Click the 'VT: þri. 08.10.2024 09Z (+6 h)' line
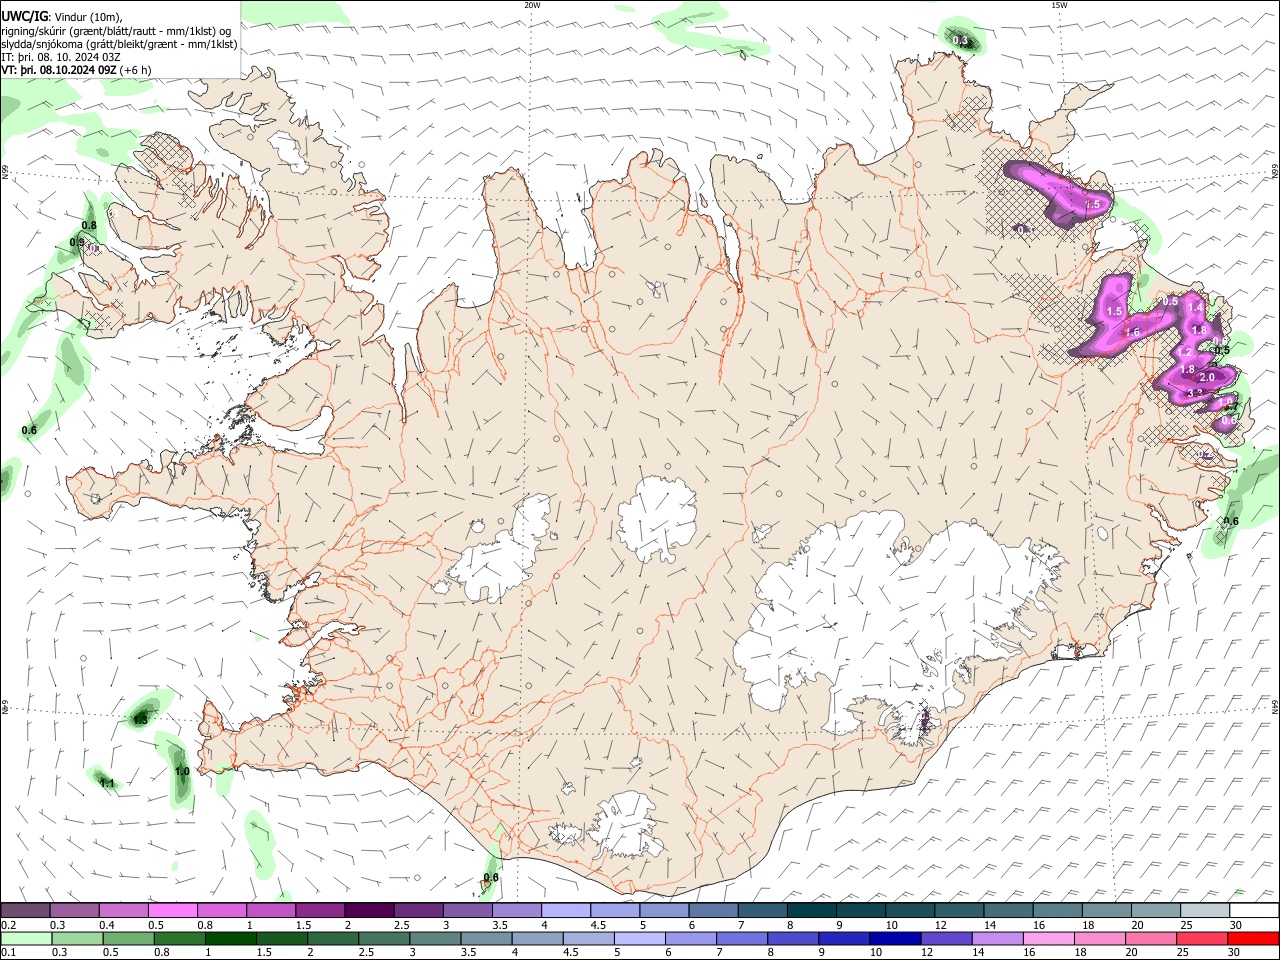 pos(76,70)
